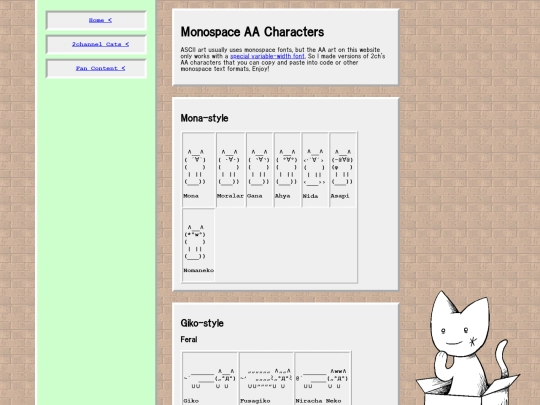Select the Mona ASCII cat art
The image size is (540, 405).
[x=195, y=167]
